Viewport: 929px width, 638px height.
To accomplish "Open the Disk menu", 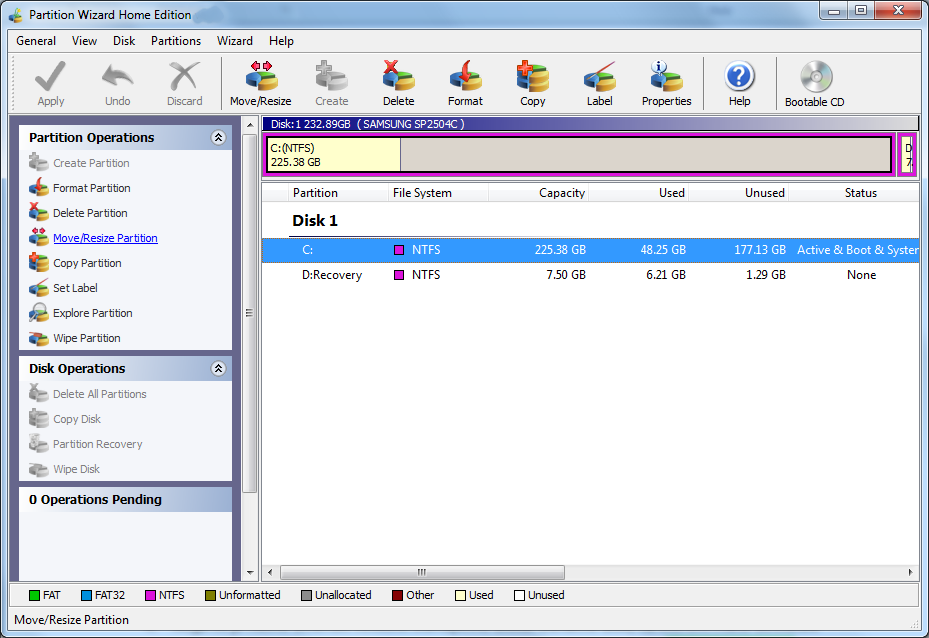I will point(124,41).
